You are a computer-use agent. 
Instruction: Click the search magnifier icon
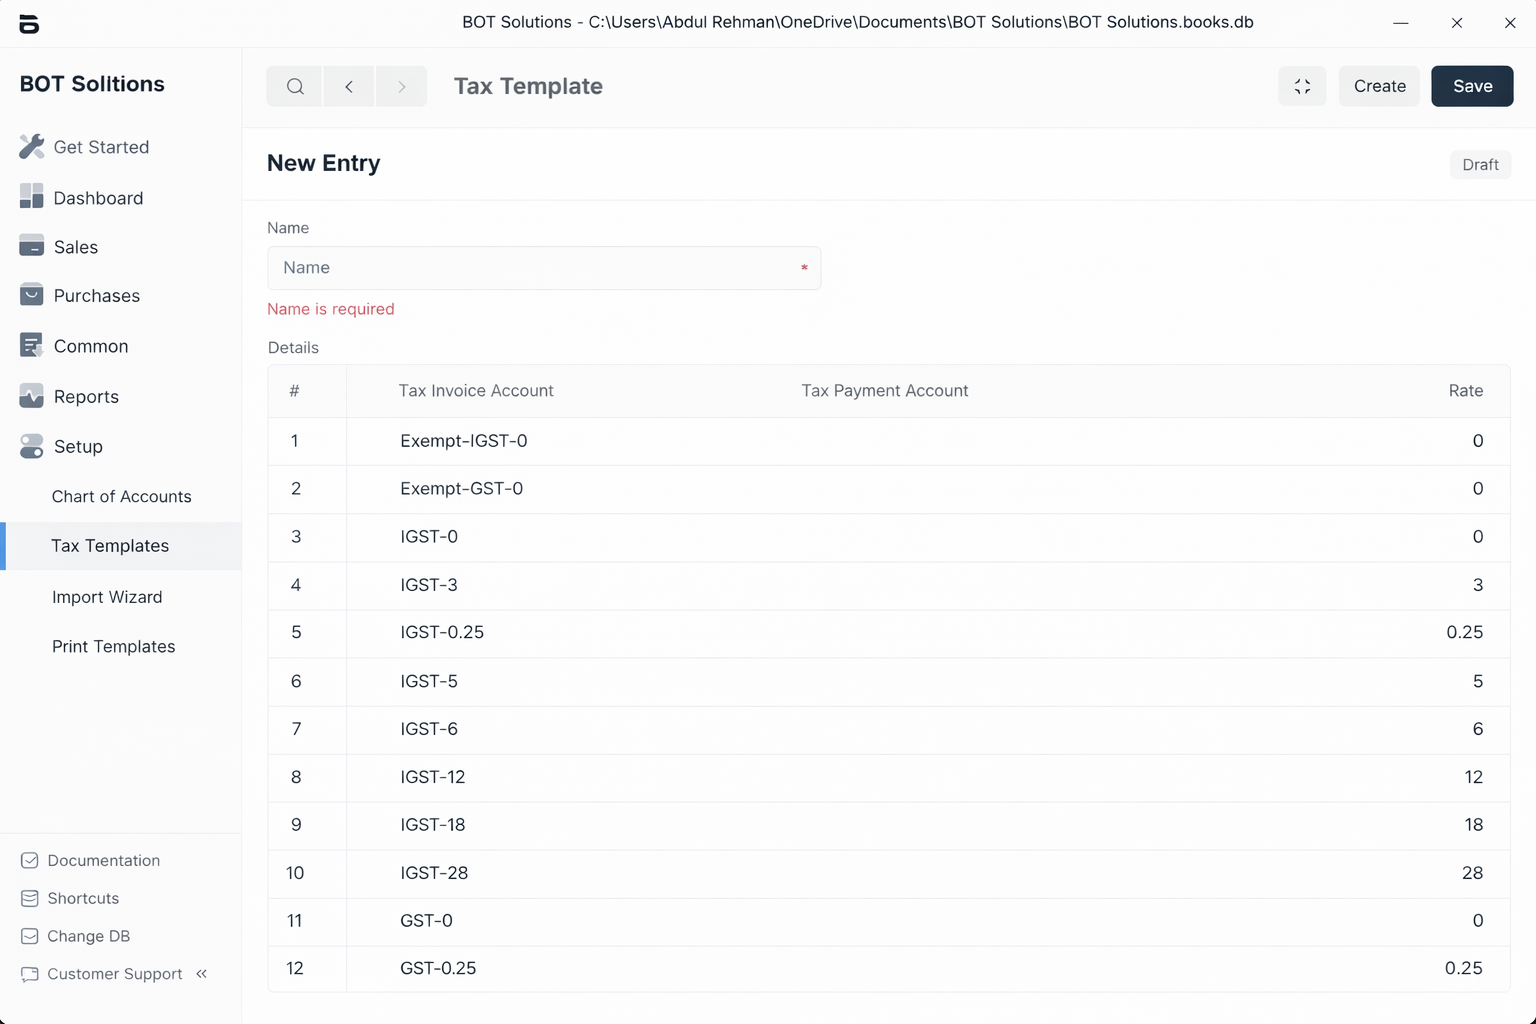[x=295, y=86]
